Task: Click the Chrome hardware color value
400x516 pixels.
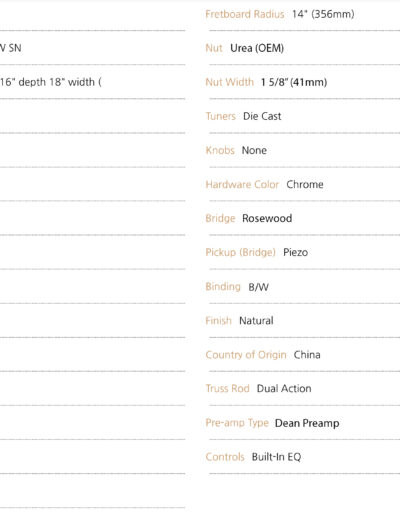Action: tap(305, 184)
